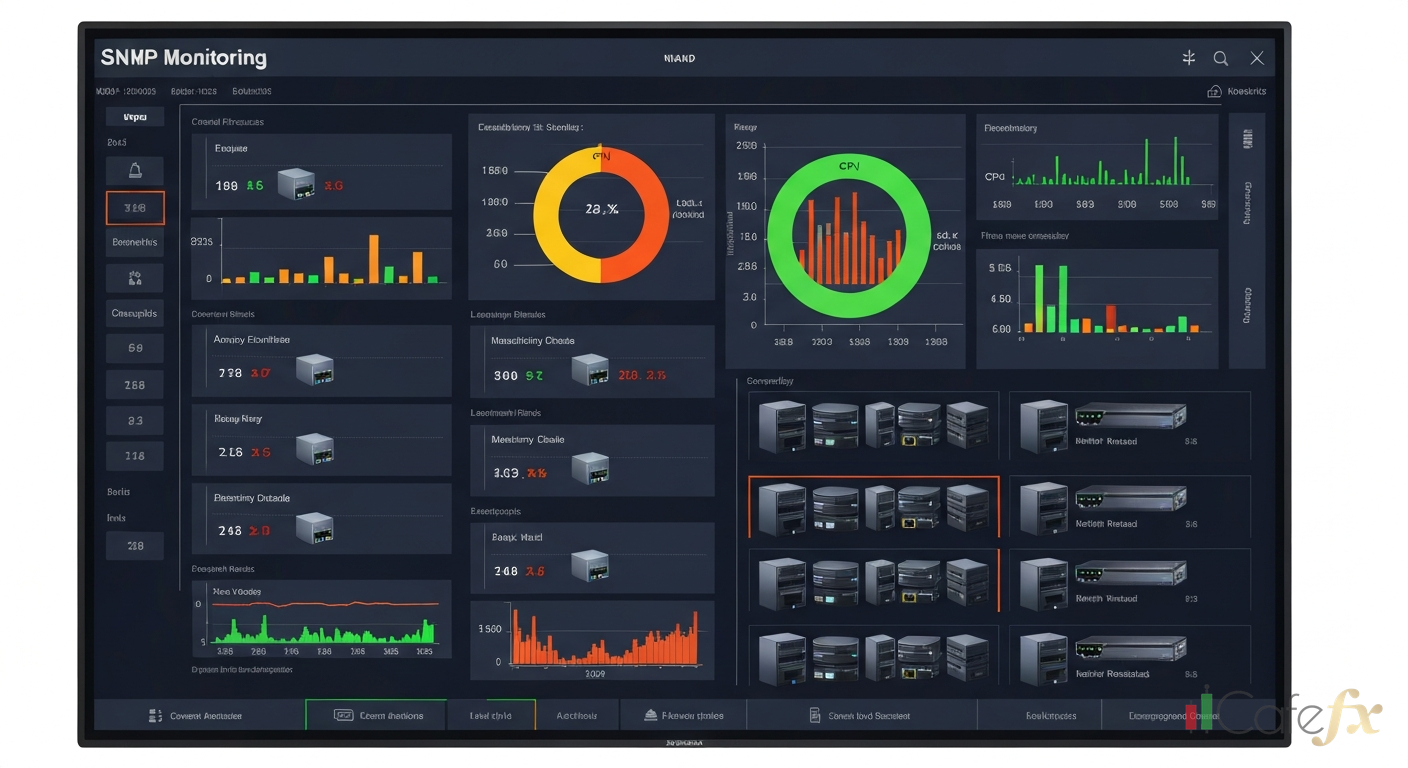The image size is (1408, 768).
Task: Switch to the Epider-1028 tab
Action: click(193, 90)
